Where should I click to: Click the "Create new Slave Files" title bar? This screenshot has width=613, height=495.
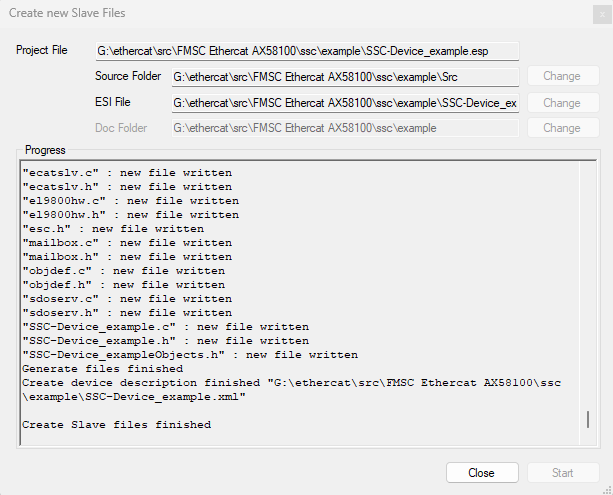coord(67,13)
